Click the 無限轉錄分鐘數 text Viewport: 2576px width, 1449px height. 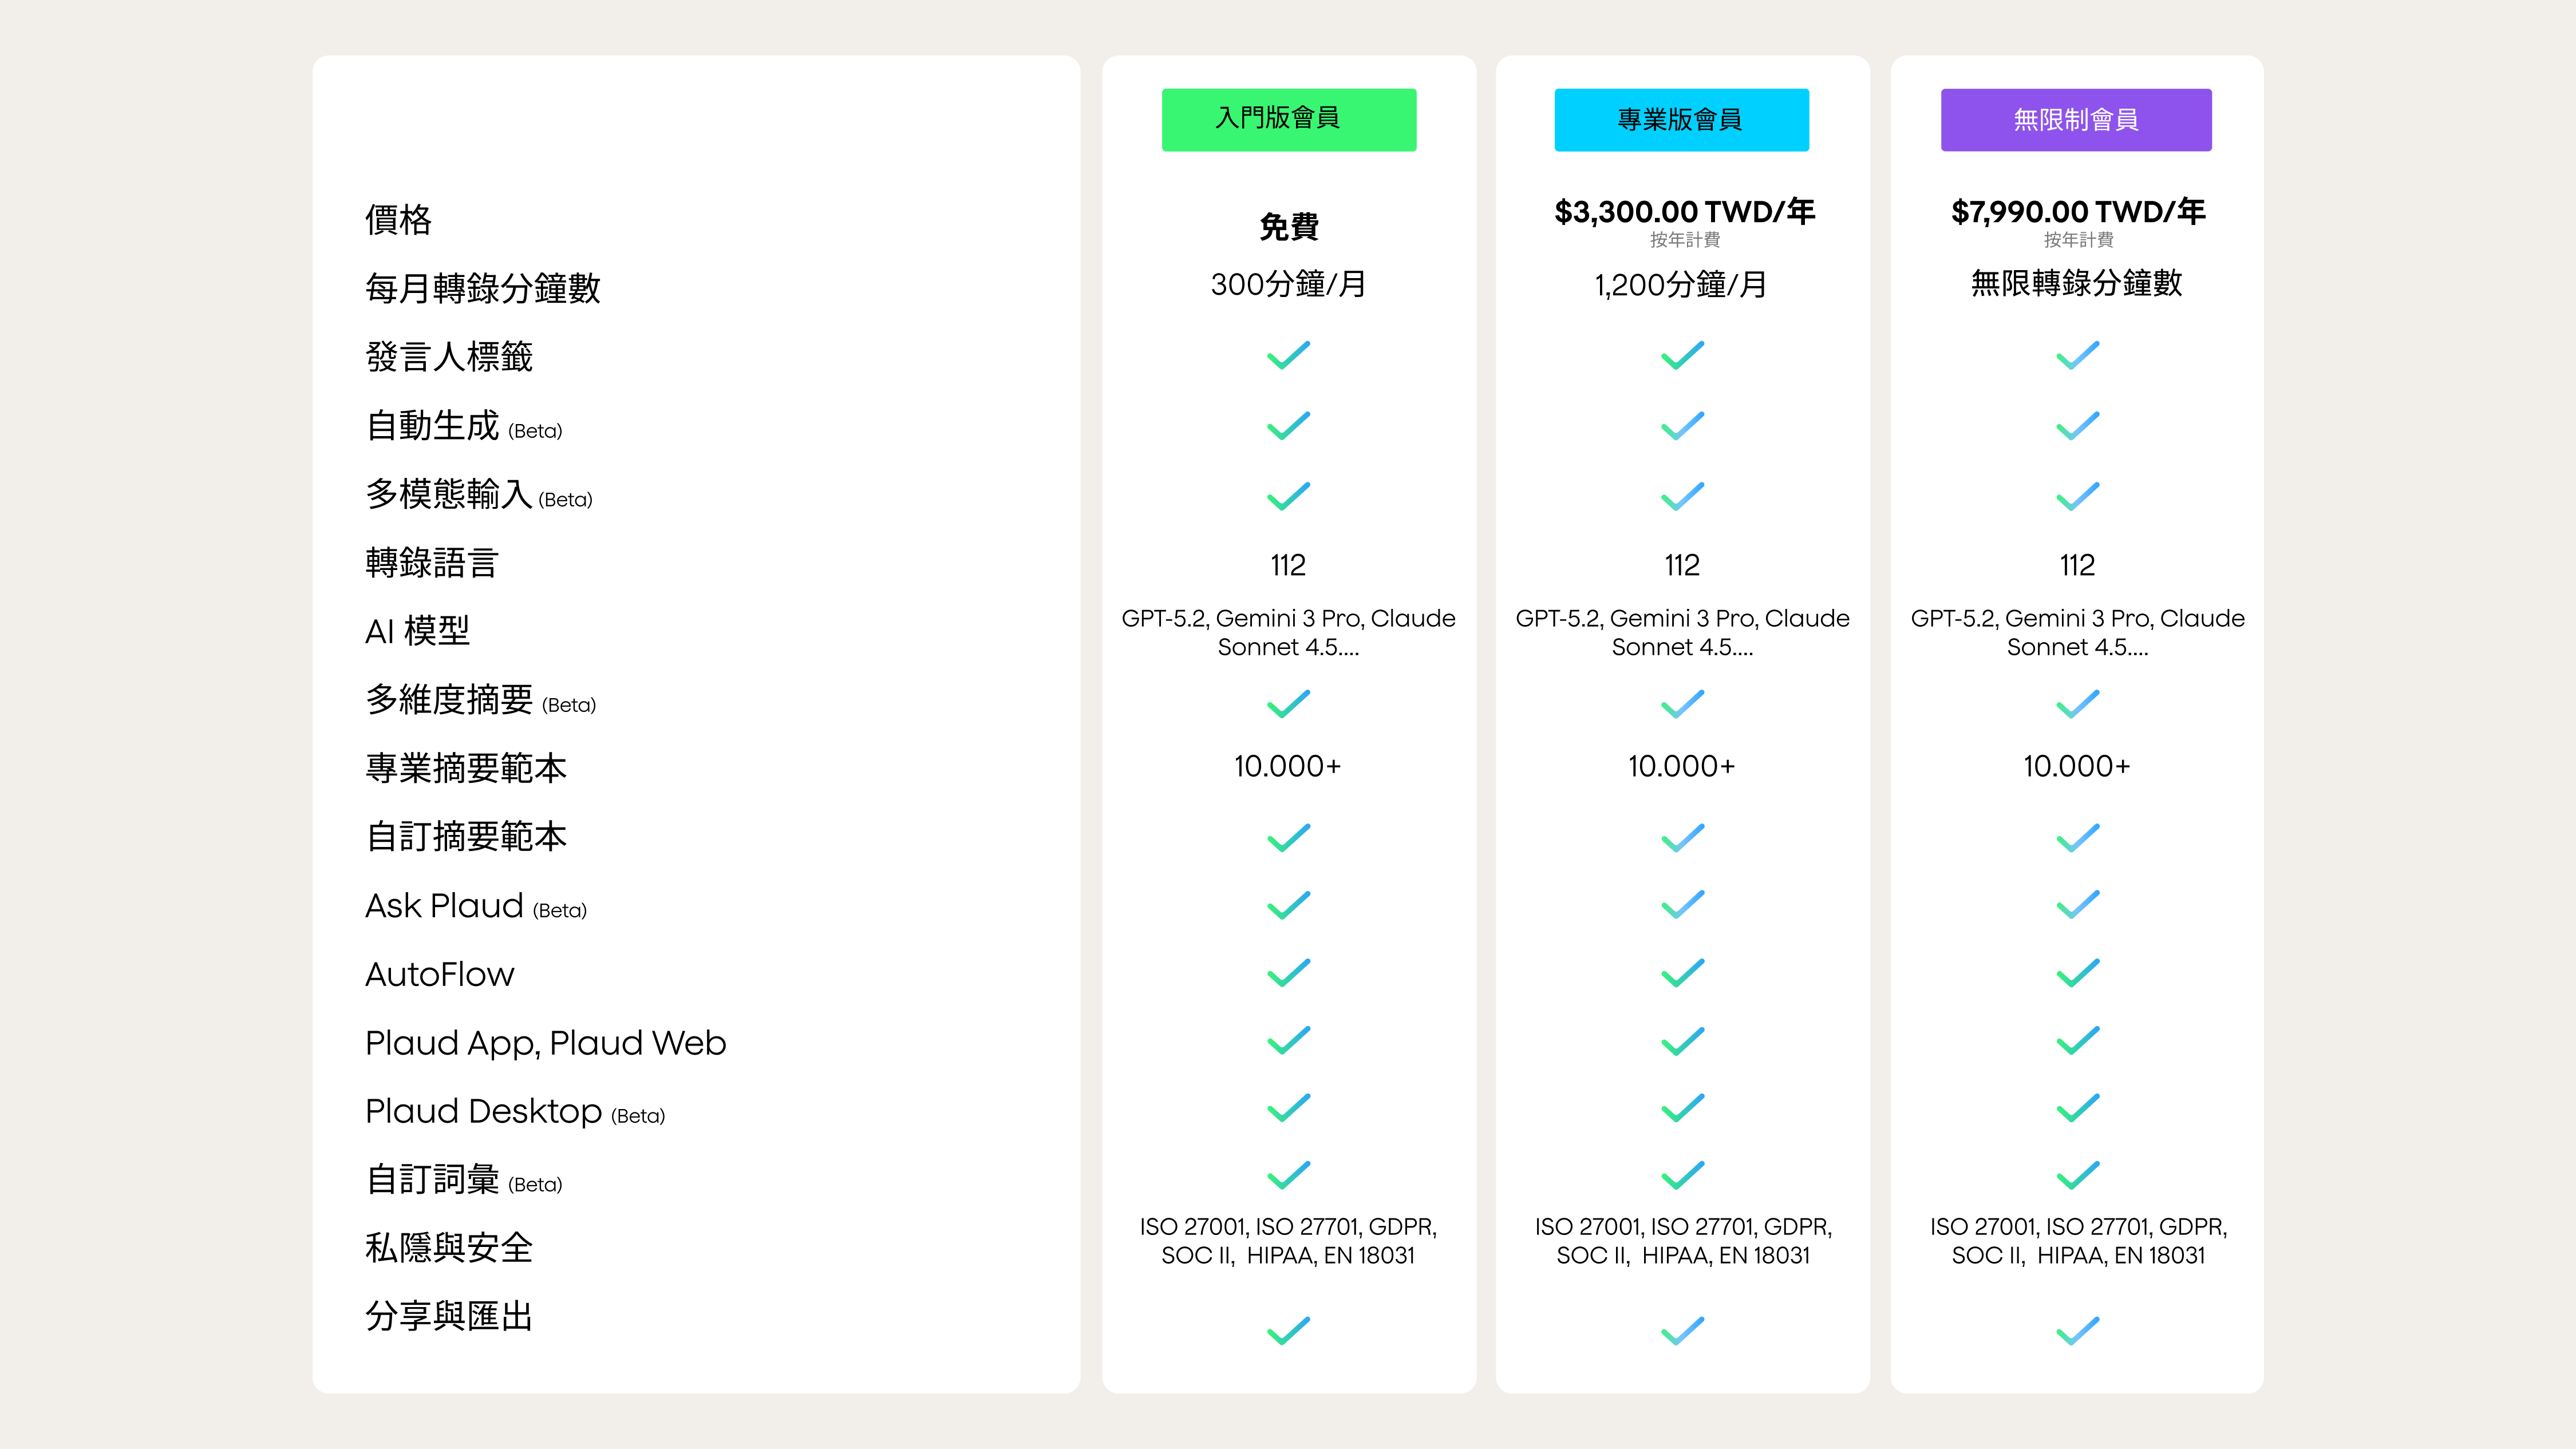pos(2076,284)
